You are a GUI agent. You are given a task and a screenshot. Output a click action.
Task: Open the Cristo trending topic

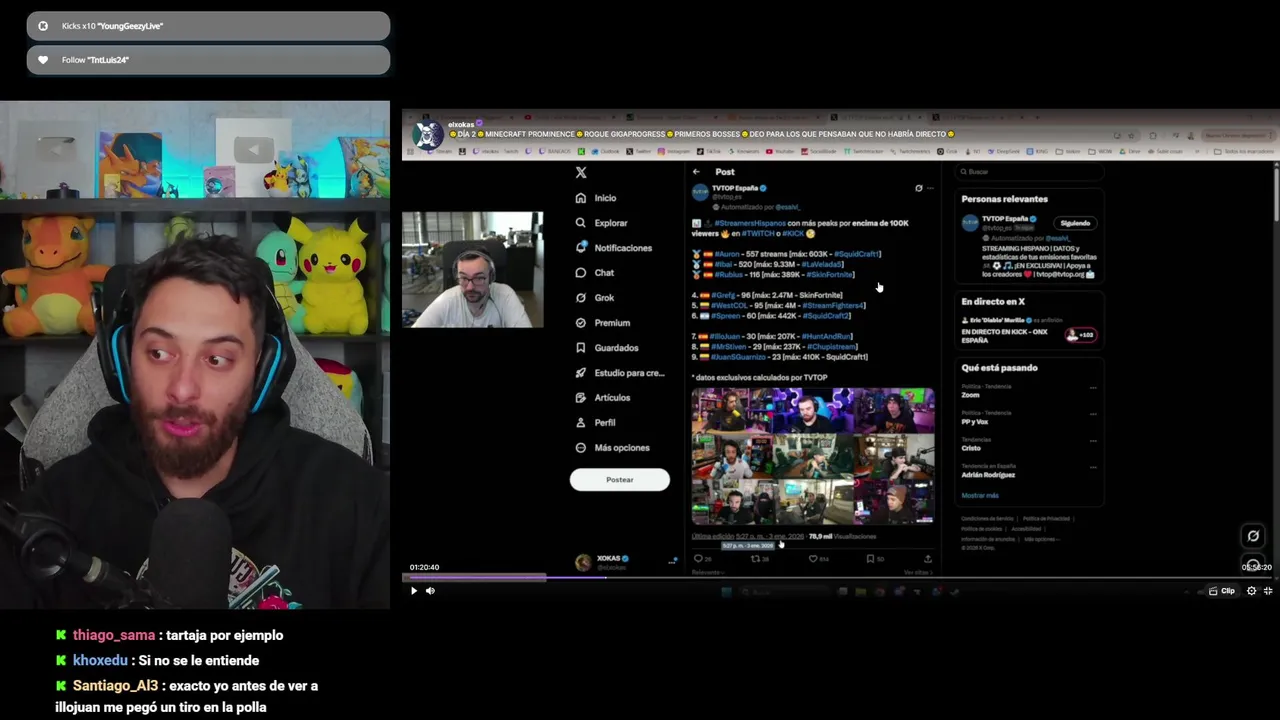1030,444
